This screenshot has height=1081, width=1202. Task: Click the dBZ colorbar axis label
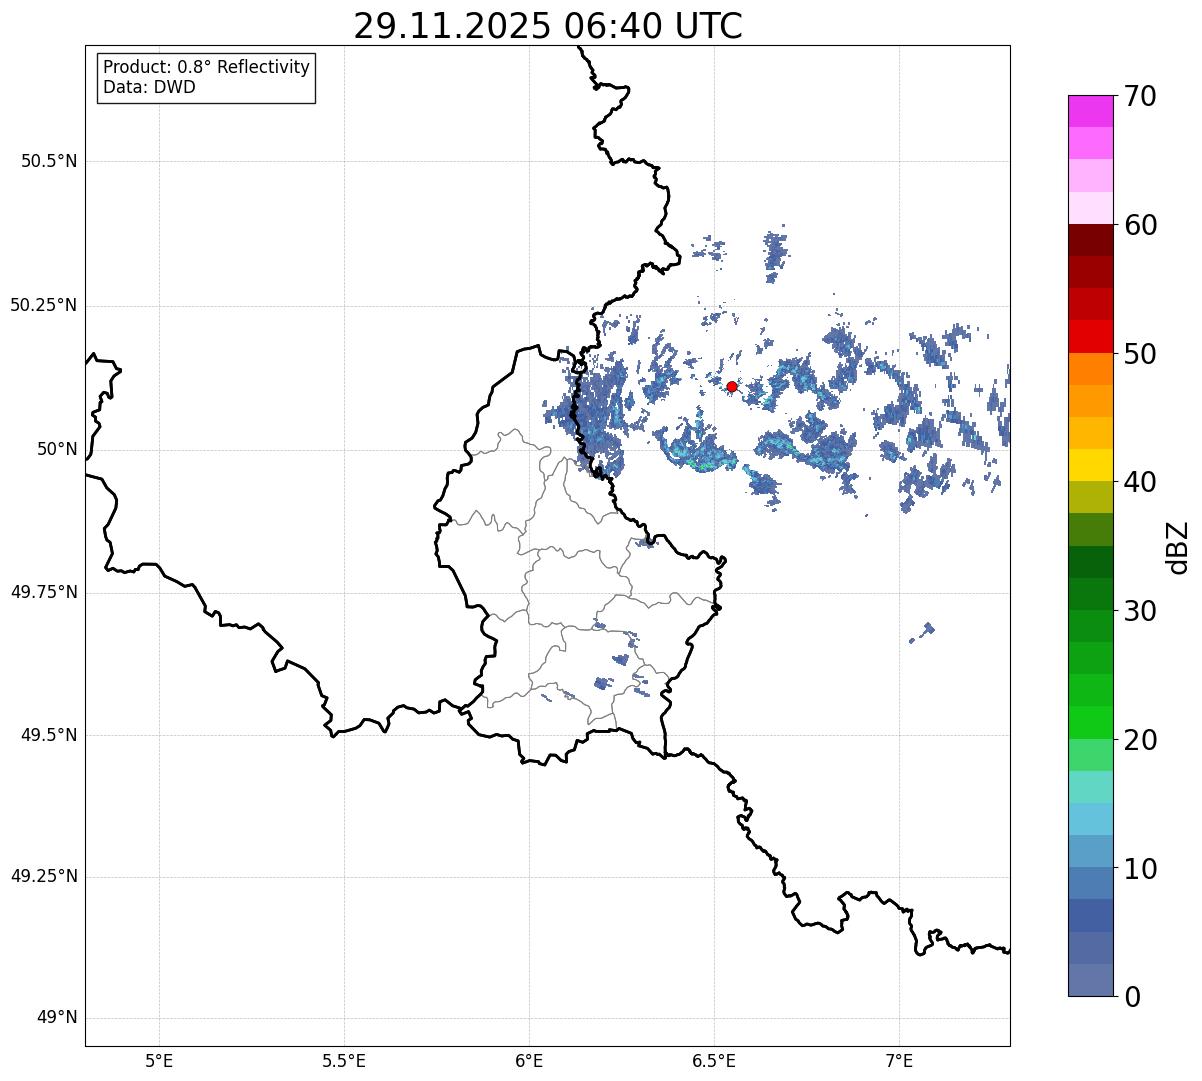(x=1178, y=546)
